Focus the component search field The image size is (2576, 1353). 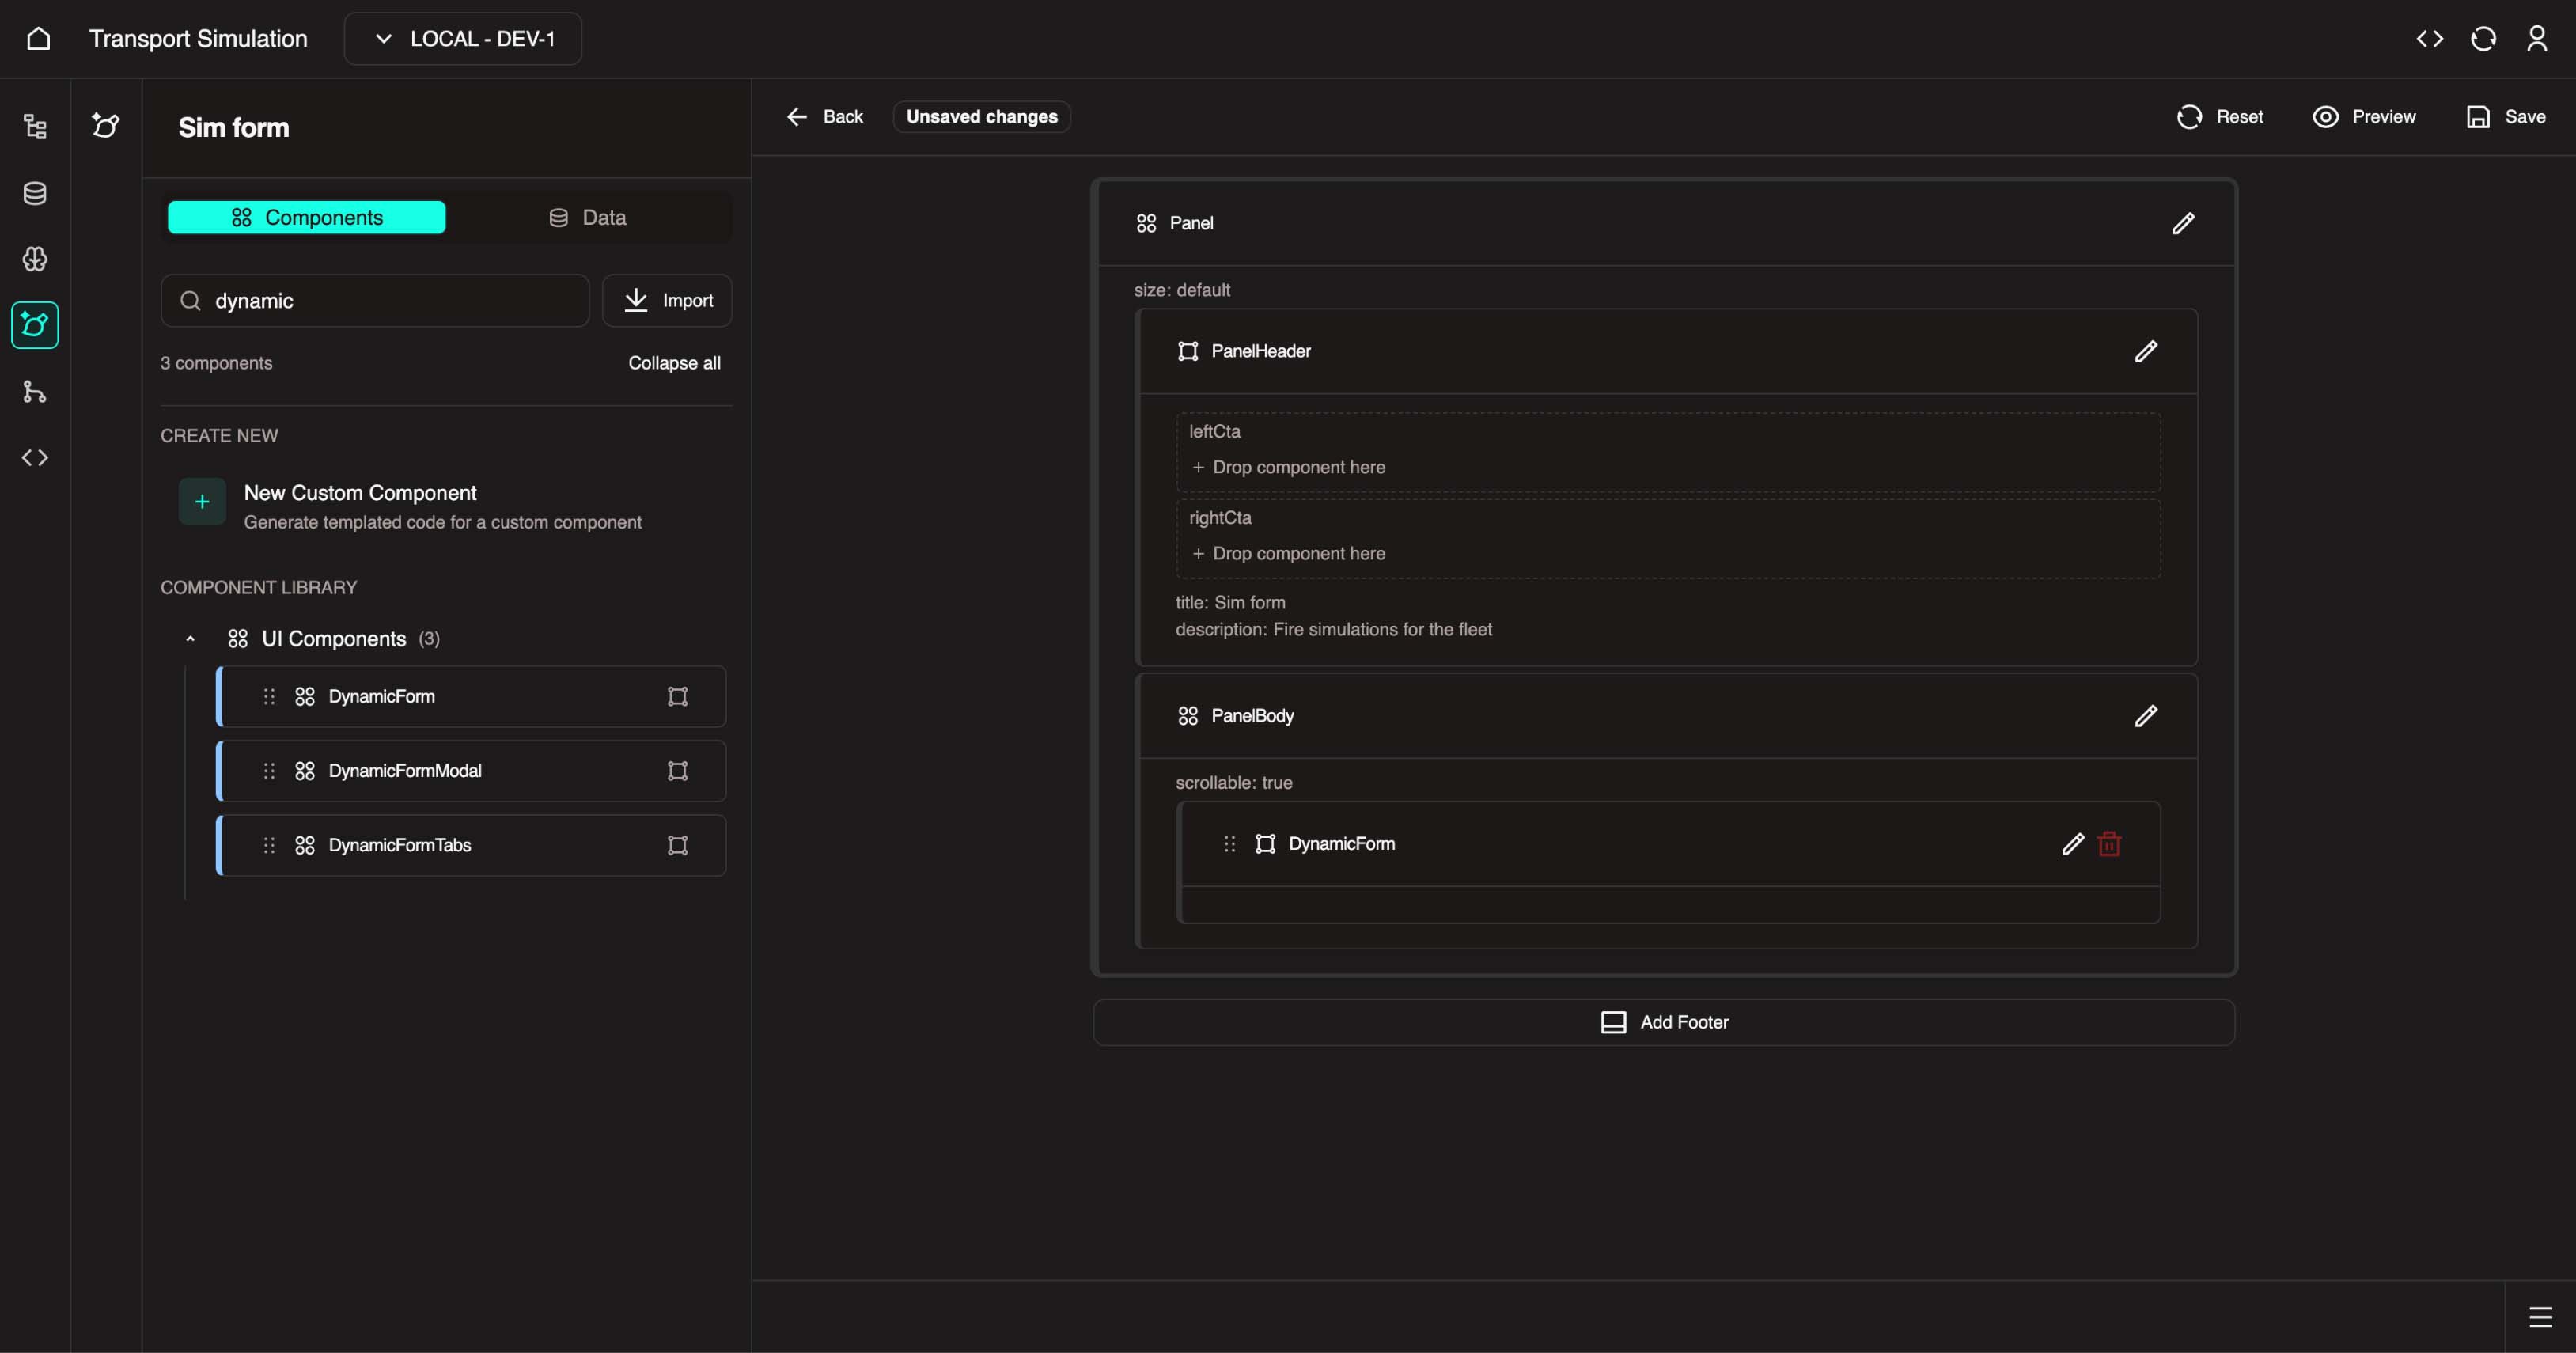click(375, 300)
